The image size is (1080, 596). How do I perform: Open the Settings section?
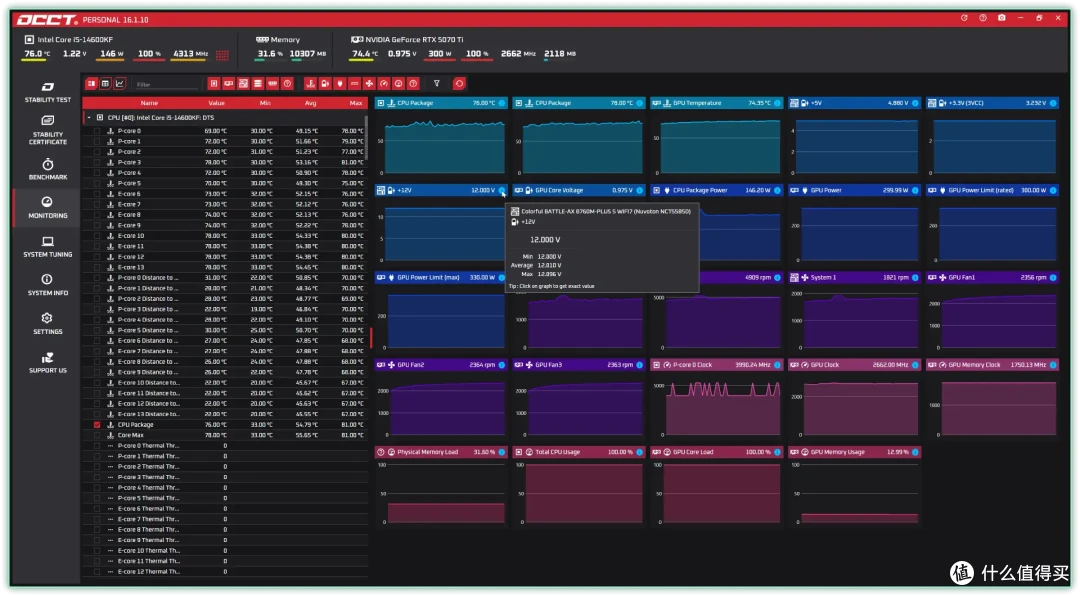pyautogui.click(x=48, y=323)
